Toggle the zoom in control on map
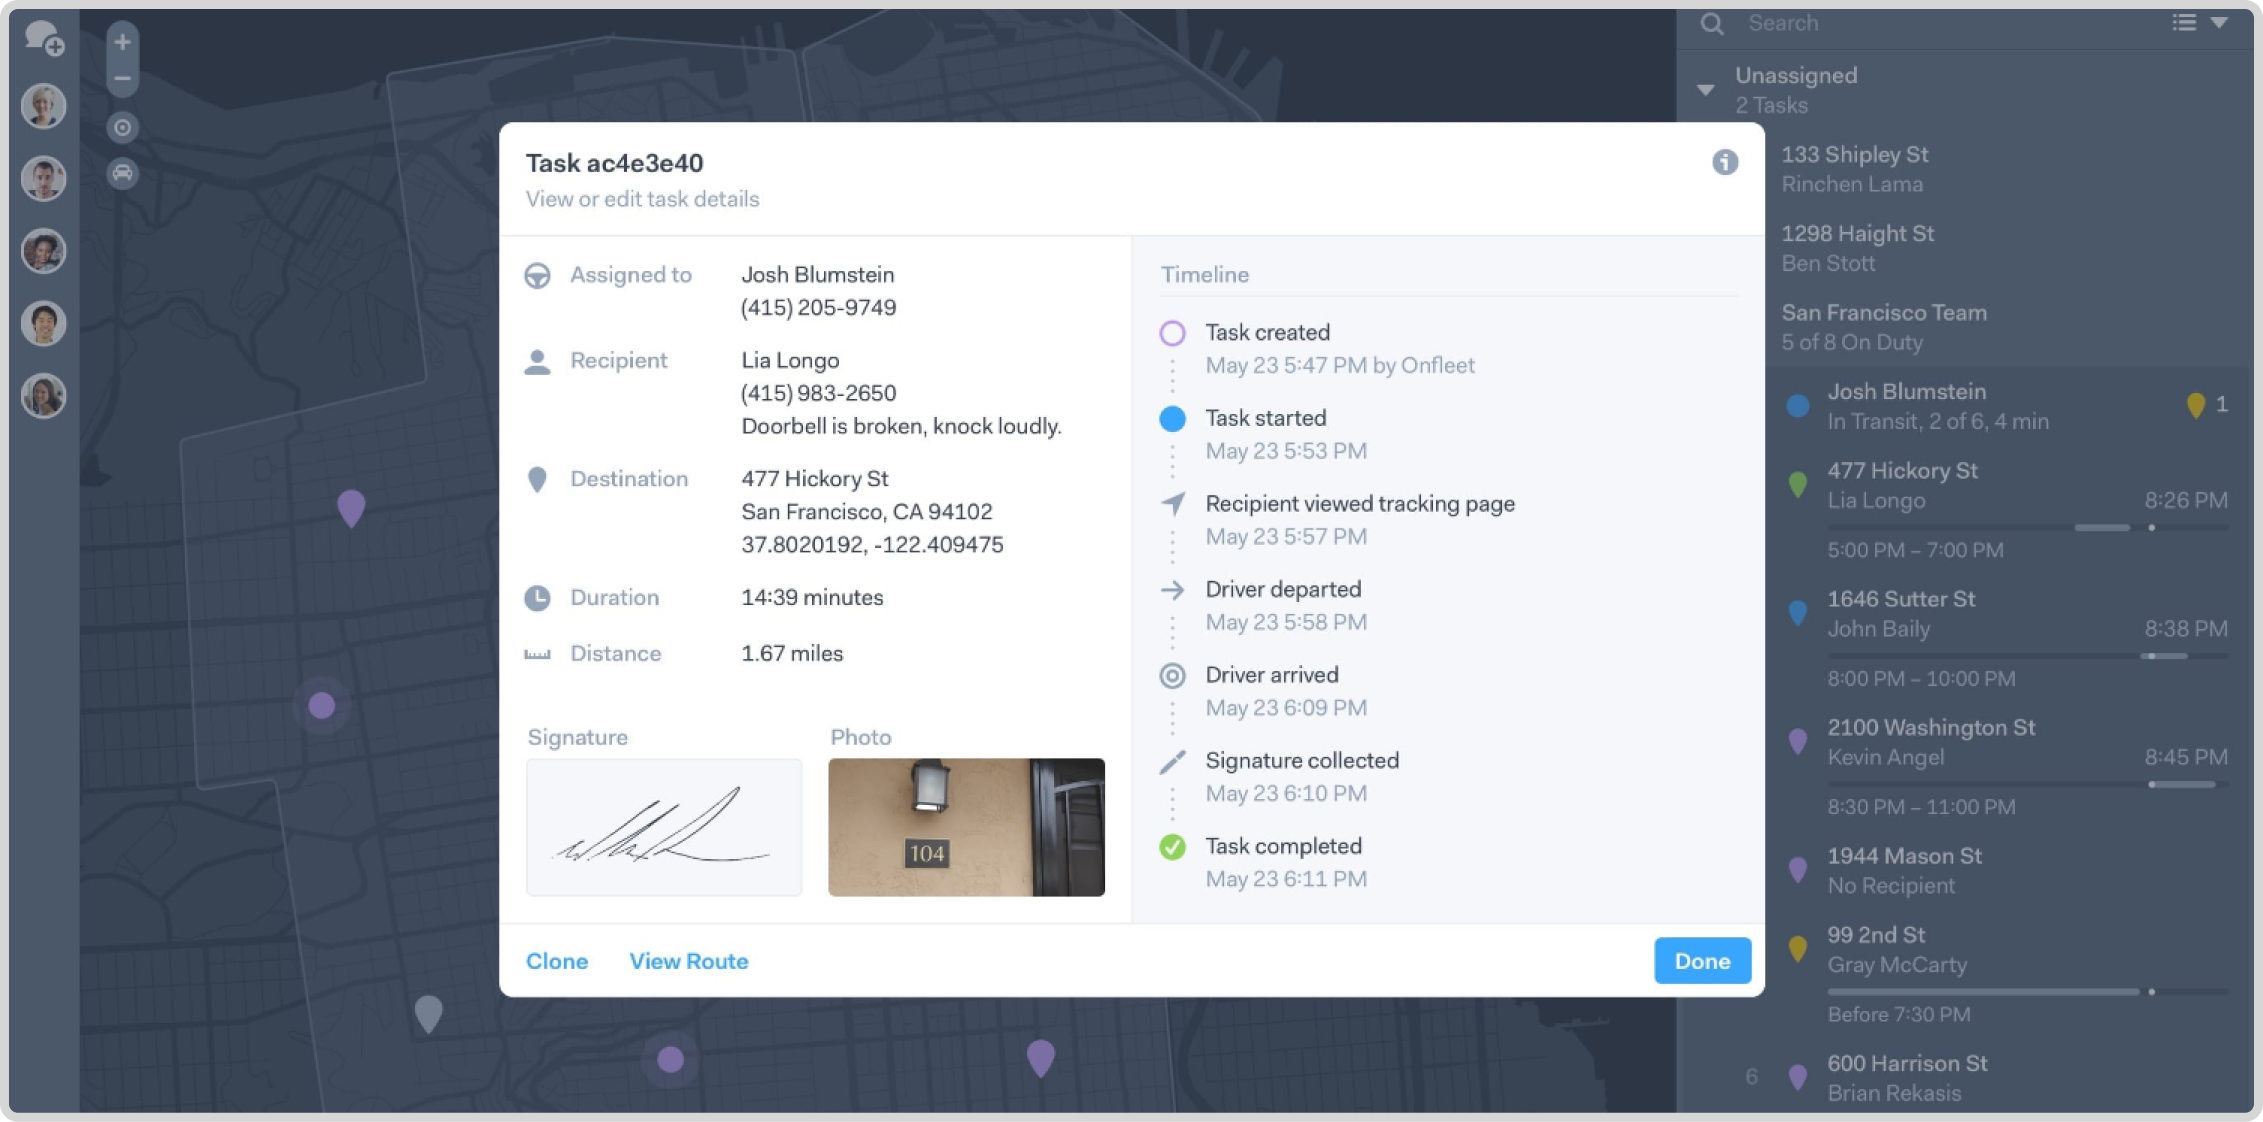This screenshot has width=2263, height=1122. (x=121, y=43)
